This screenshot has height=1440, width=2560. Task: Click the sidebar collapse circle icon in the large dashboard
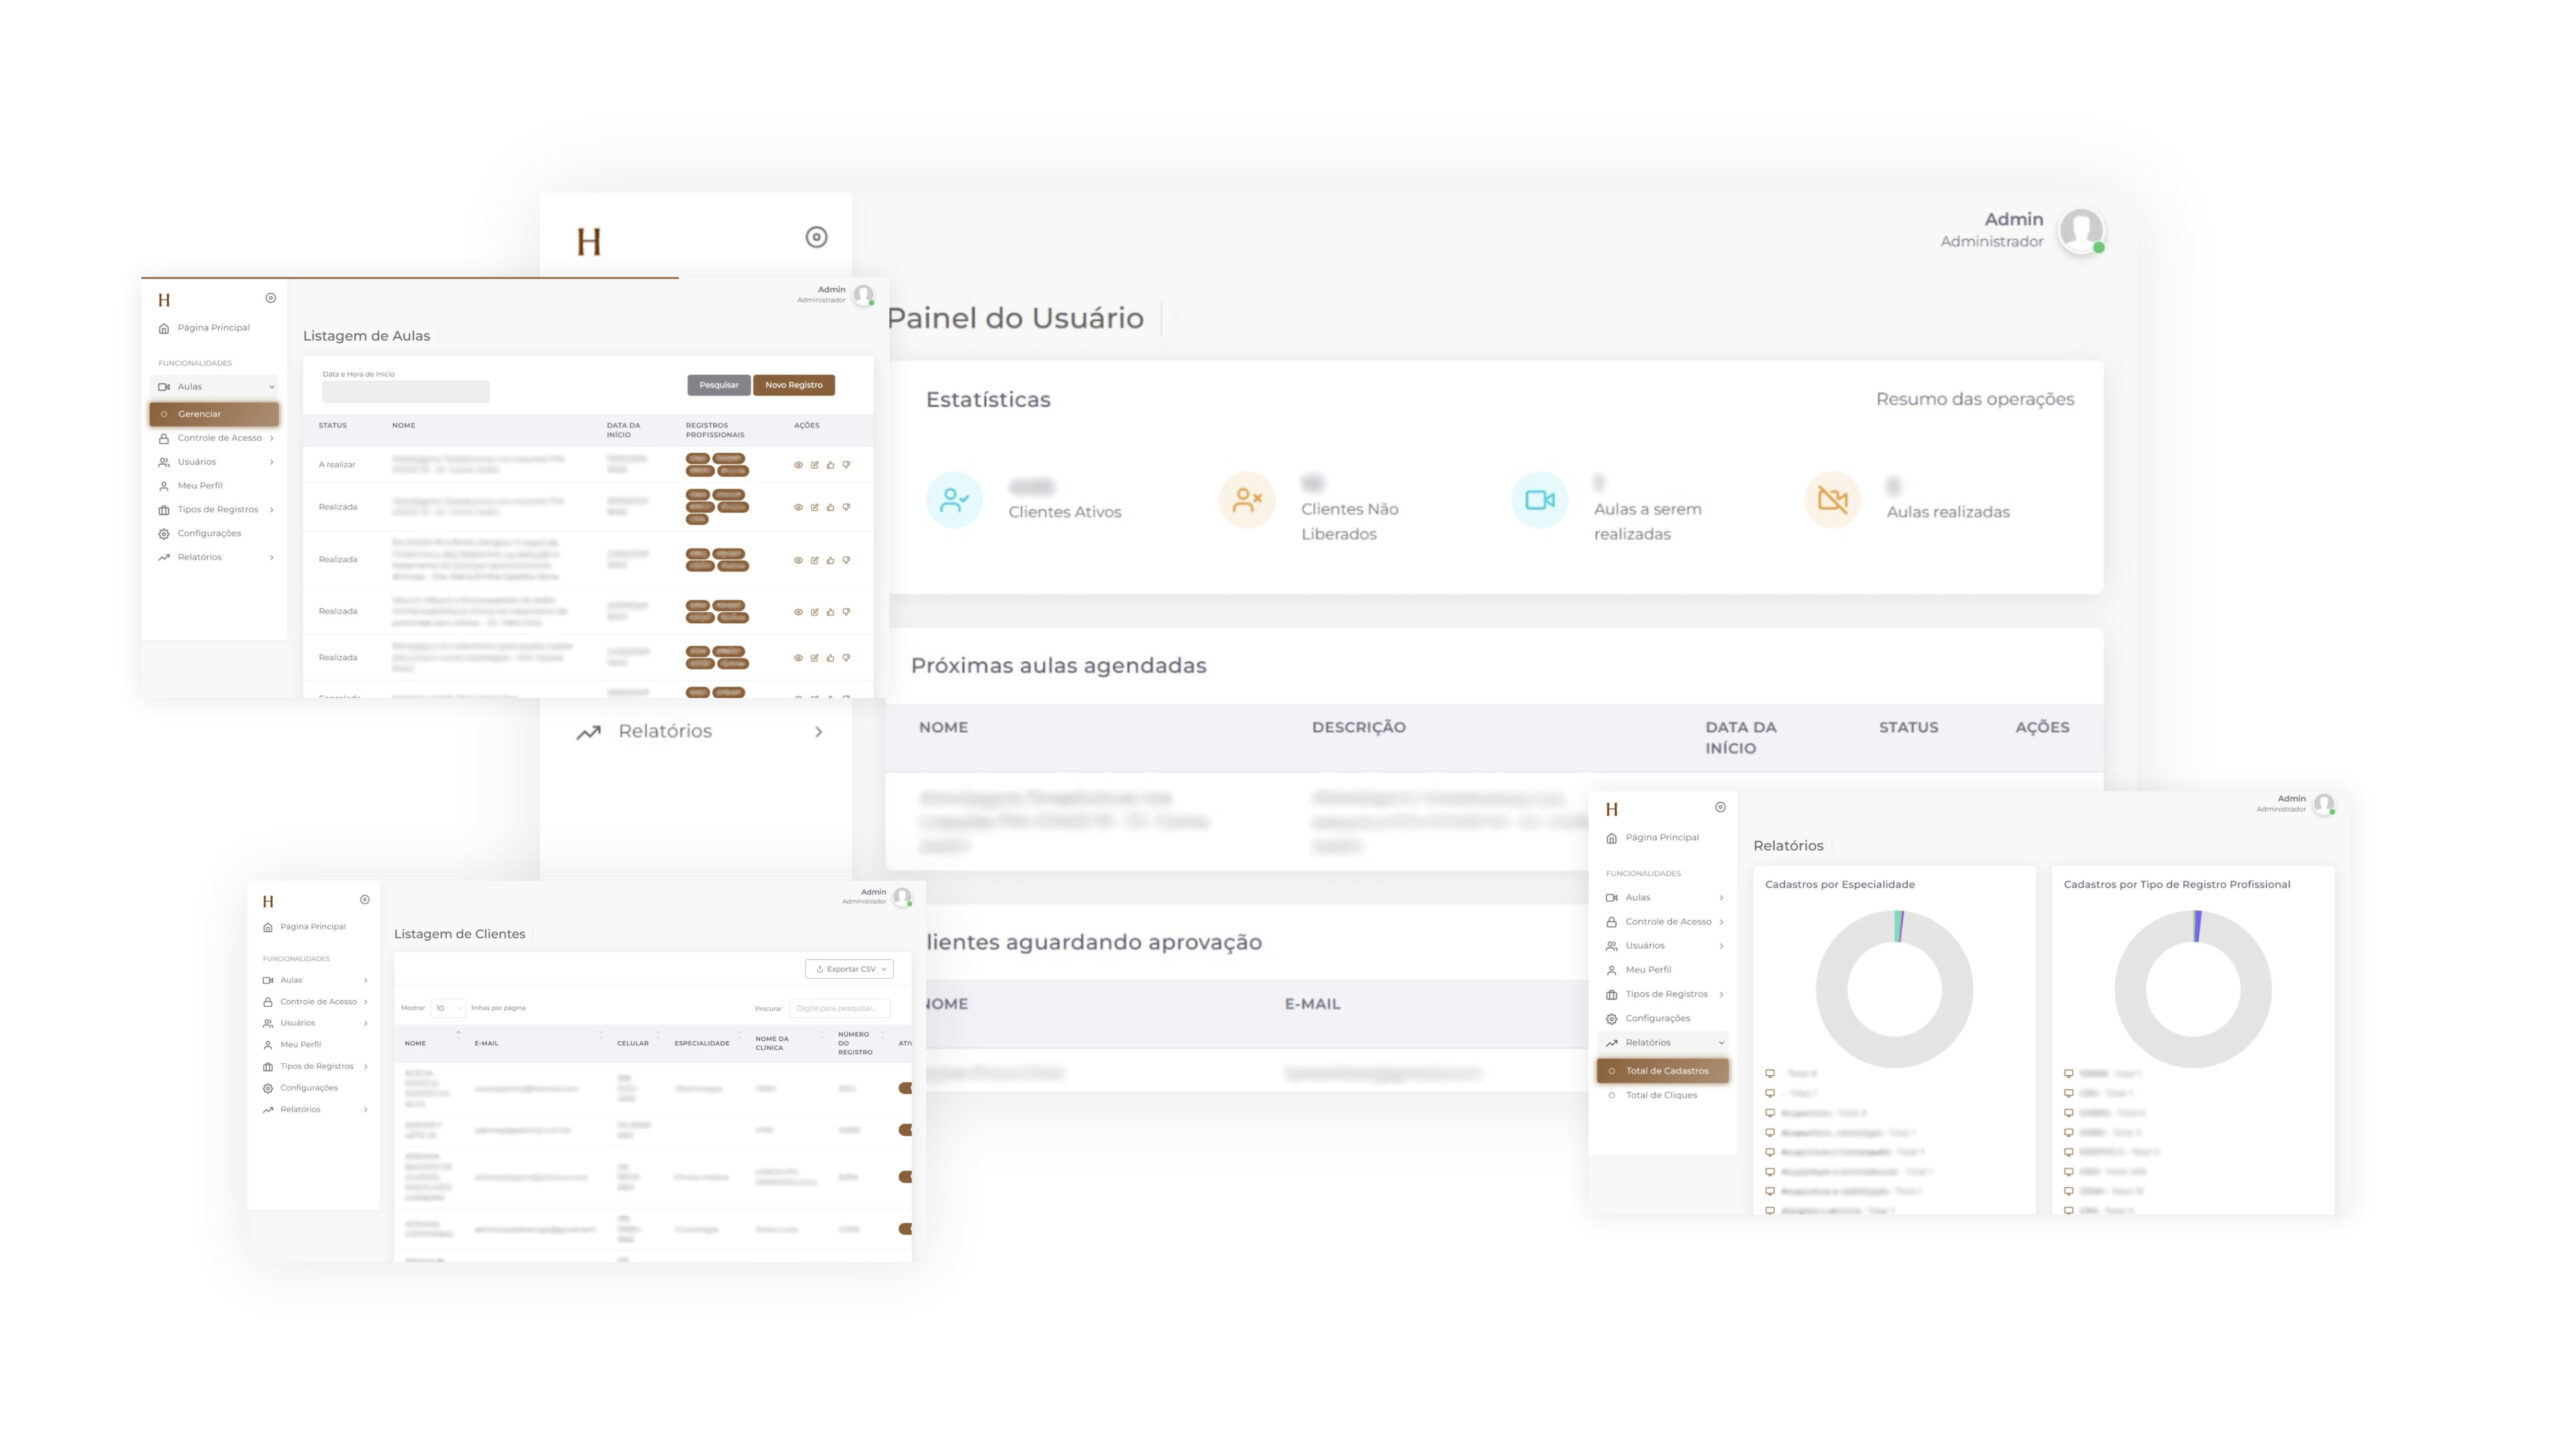[816, 237]
